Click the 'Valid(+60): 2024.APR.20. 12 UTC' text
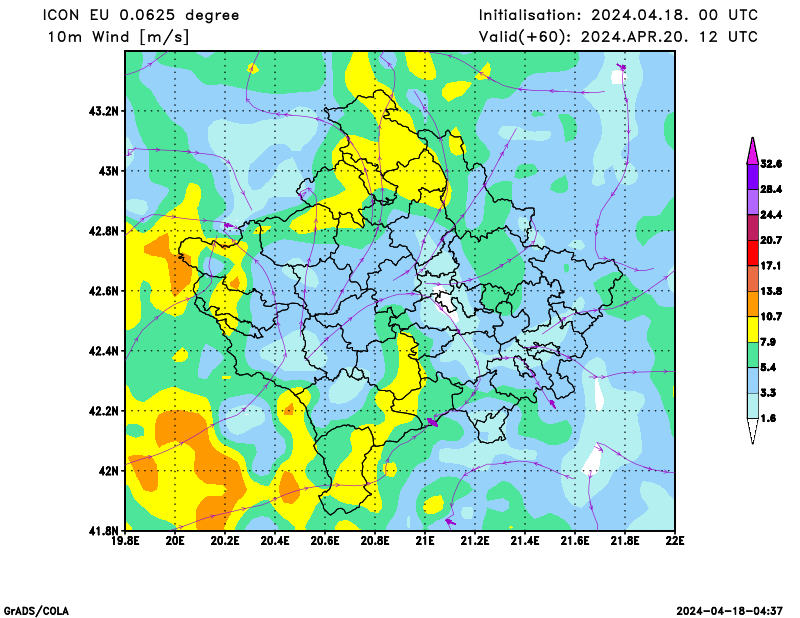This screenshot has height=618, width=800. [x=618, y=37]
